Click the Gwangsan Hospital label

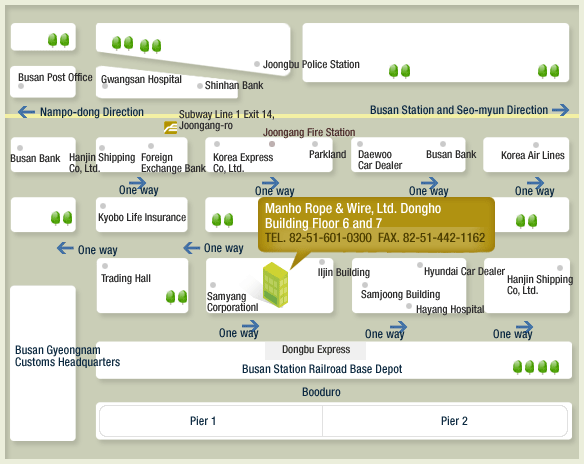tap(141, 79)
